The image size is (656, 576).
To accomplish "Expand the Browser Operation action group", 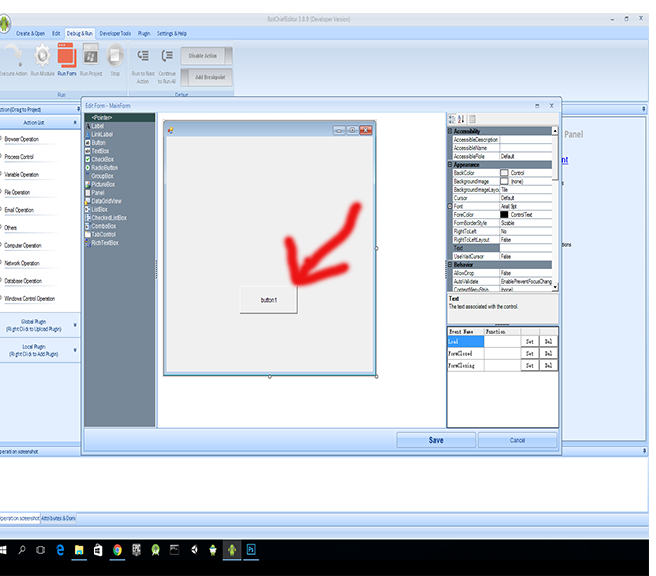I will click(22, 139).
